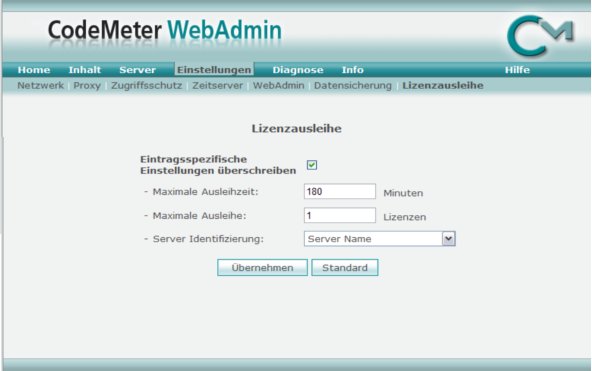Click the Übernehmen button
The image size is (592, 371).
(262, 268)
